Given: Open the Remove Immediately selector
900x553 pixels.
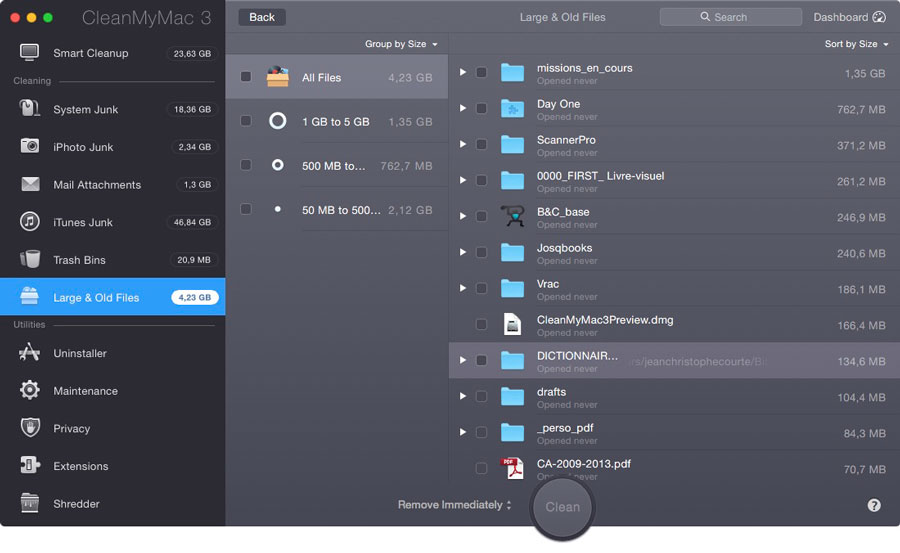Looking at the screenshot, I should click(455, 505).
